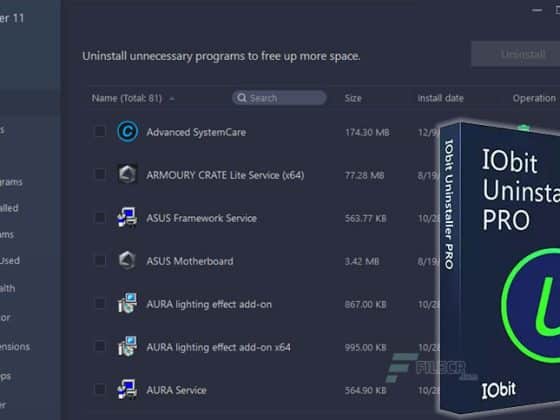
Task: Tick the AURA Service checkbox
Action: click(100, 389)
